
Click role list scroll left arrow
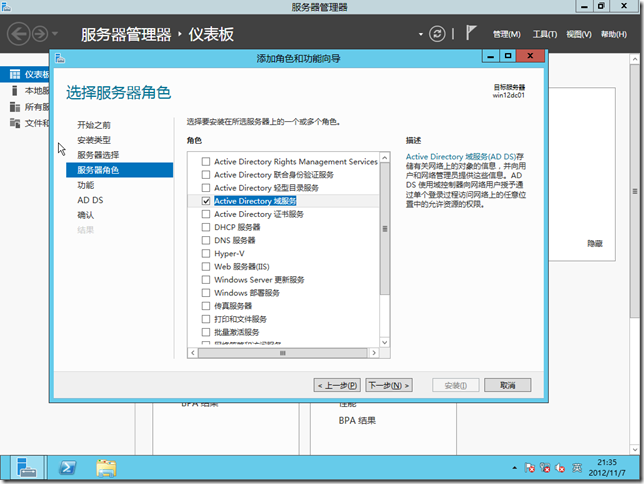click(x=193, y=353)
